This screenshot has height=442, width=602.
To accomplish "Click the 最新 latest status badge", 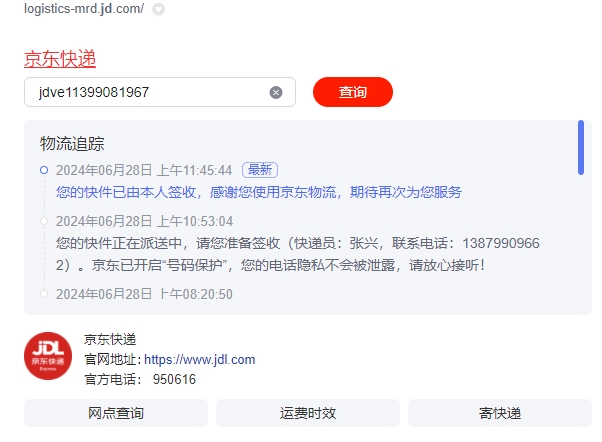I will point(260,170).
